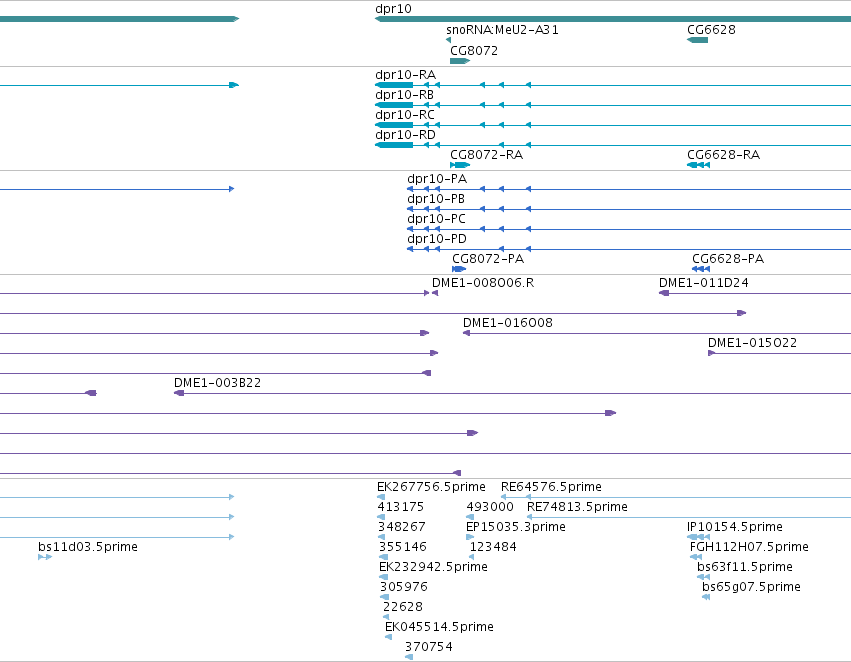Click the dpr10-RA thick exon block
The image size is (851, 662).
[394, 85]
